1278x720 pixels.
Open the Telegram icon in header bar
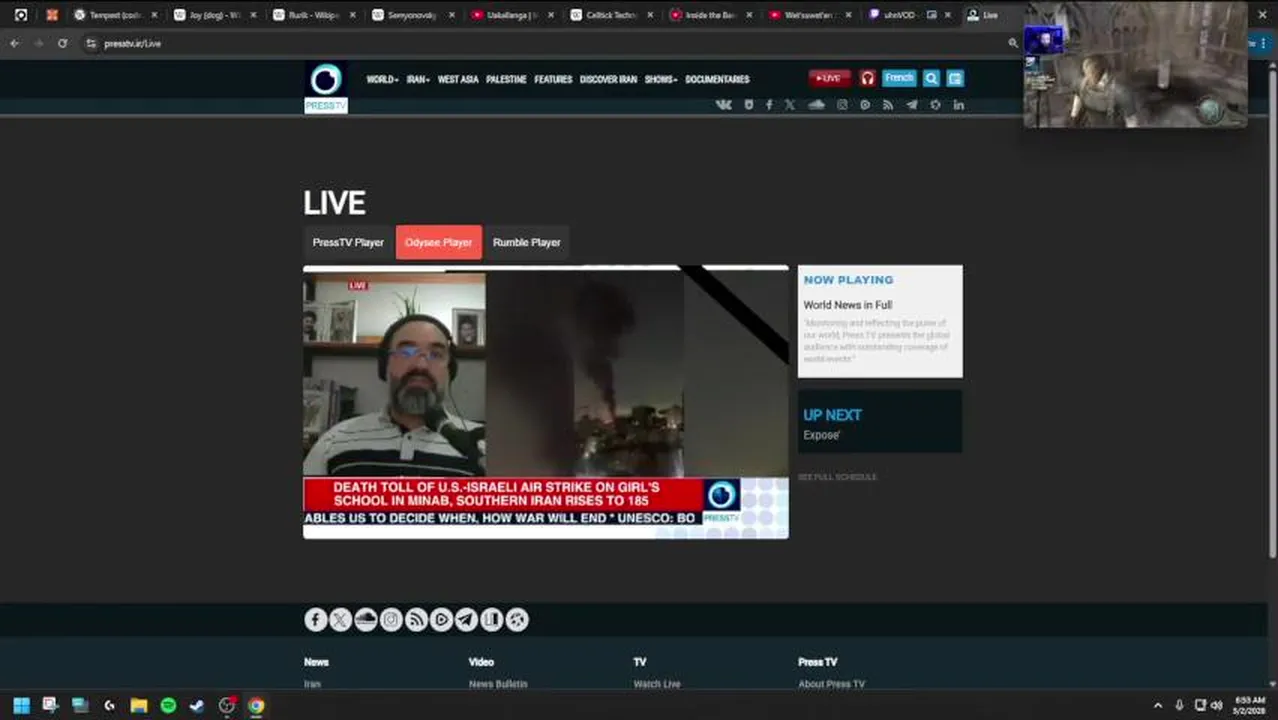click(911, 105)
